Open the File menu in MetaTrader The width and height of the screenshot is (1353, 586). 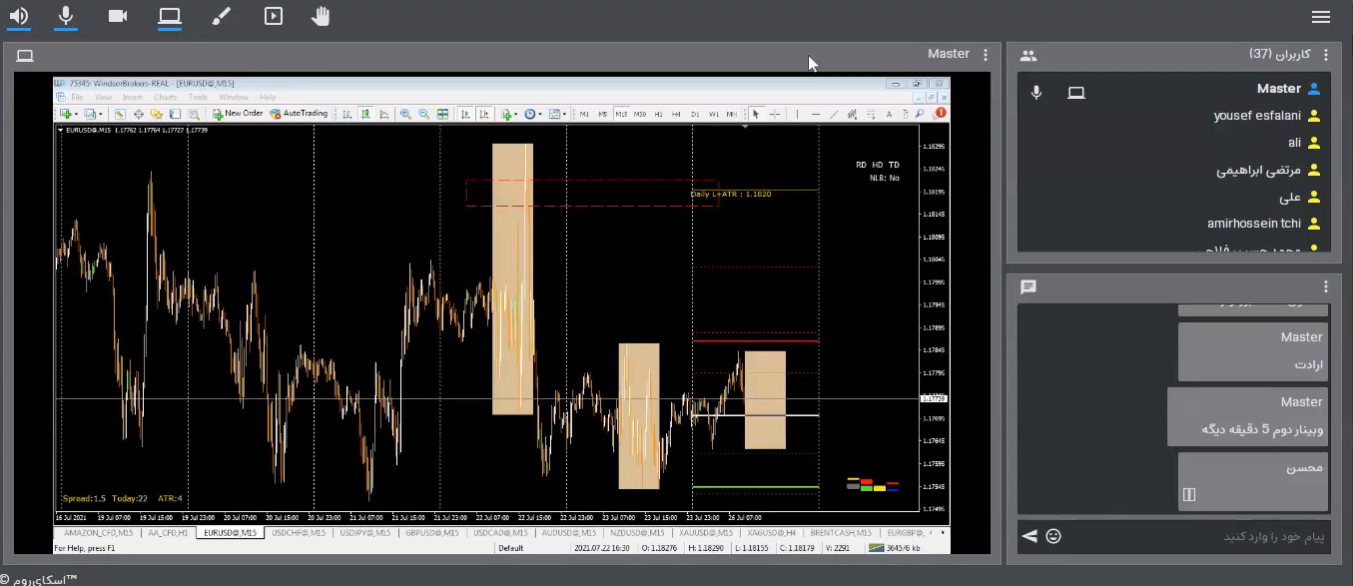77,98
